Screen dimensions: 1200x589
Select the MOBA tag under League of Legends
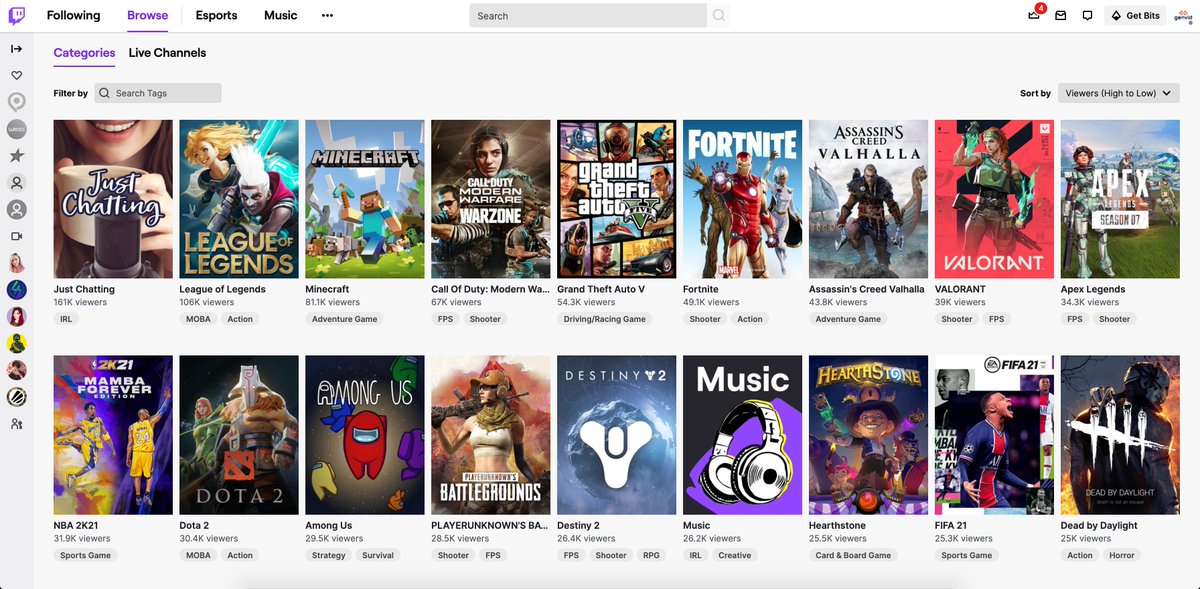pyautogui.click(x=198, y=319)
